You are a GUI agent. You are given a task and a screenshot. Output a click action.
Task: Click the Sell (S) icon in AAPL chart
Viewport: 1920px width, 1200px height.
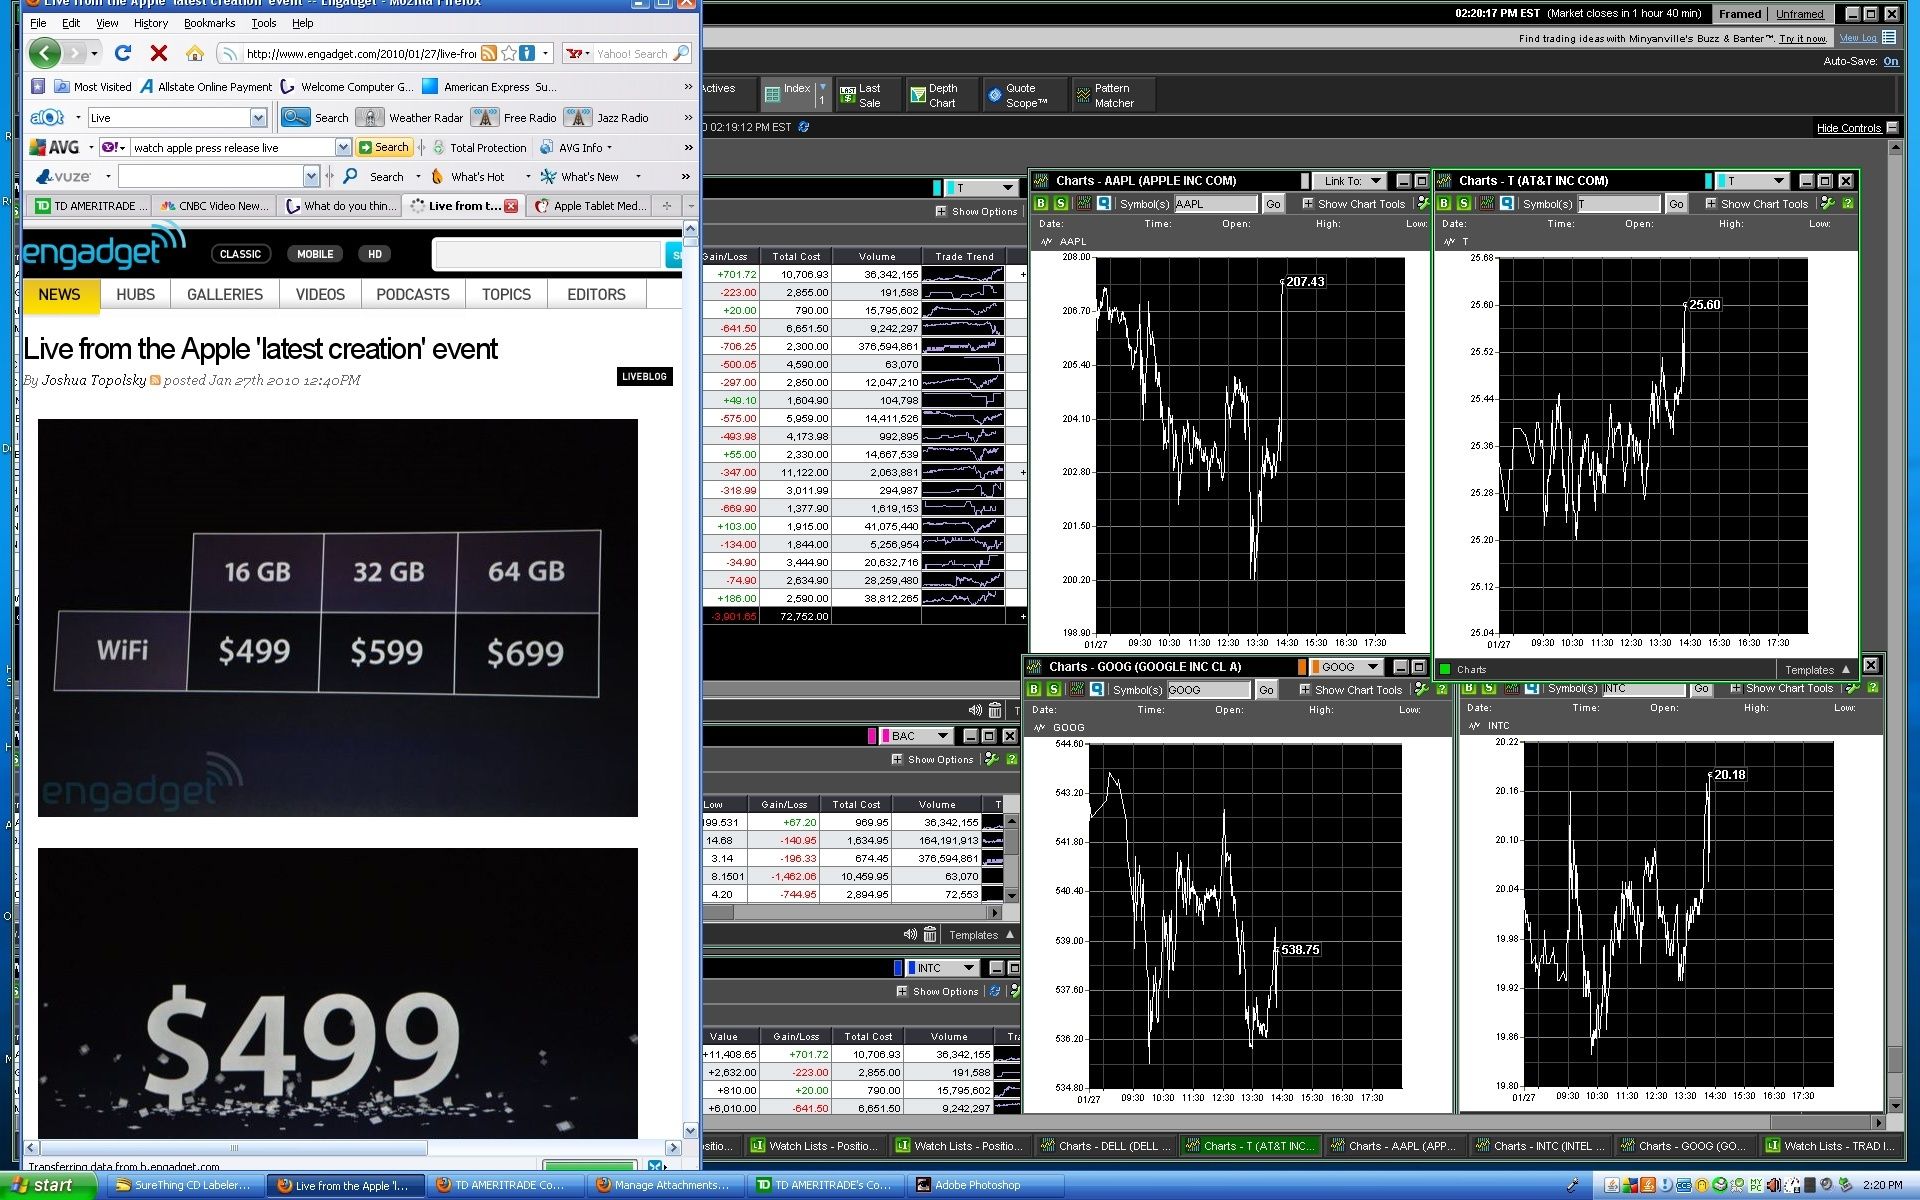tap(1061, 204)
